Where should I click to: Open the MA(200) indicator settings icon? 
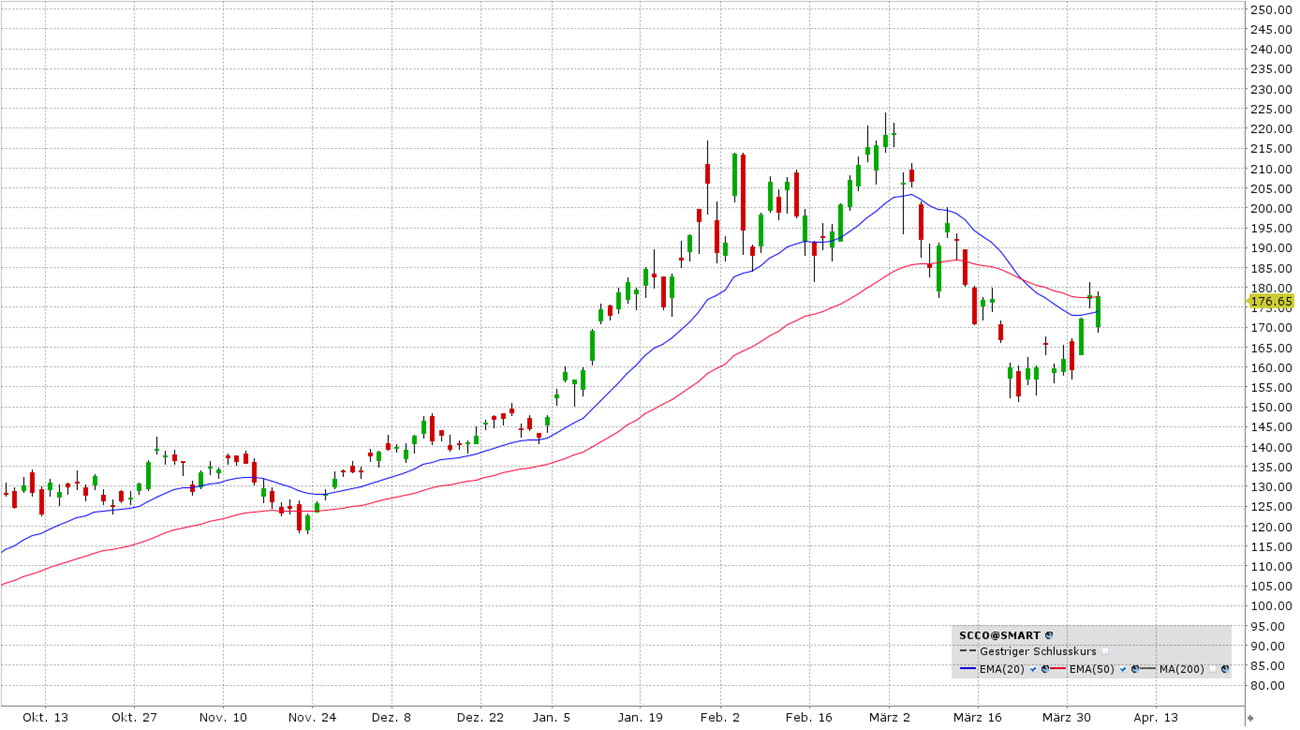tap(1225, 669)
